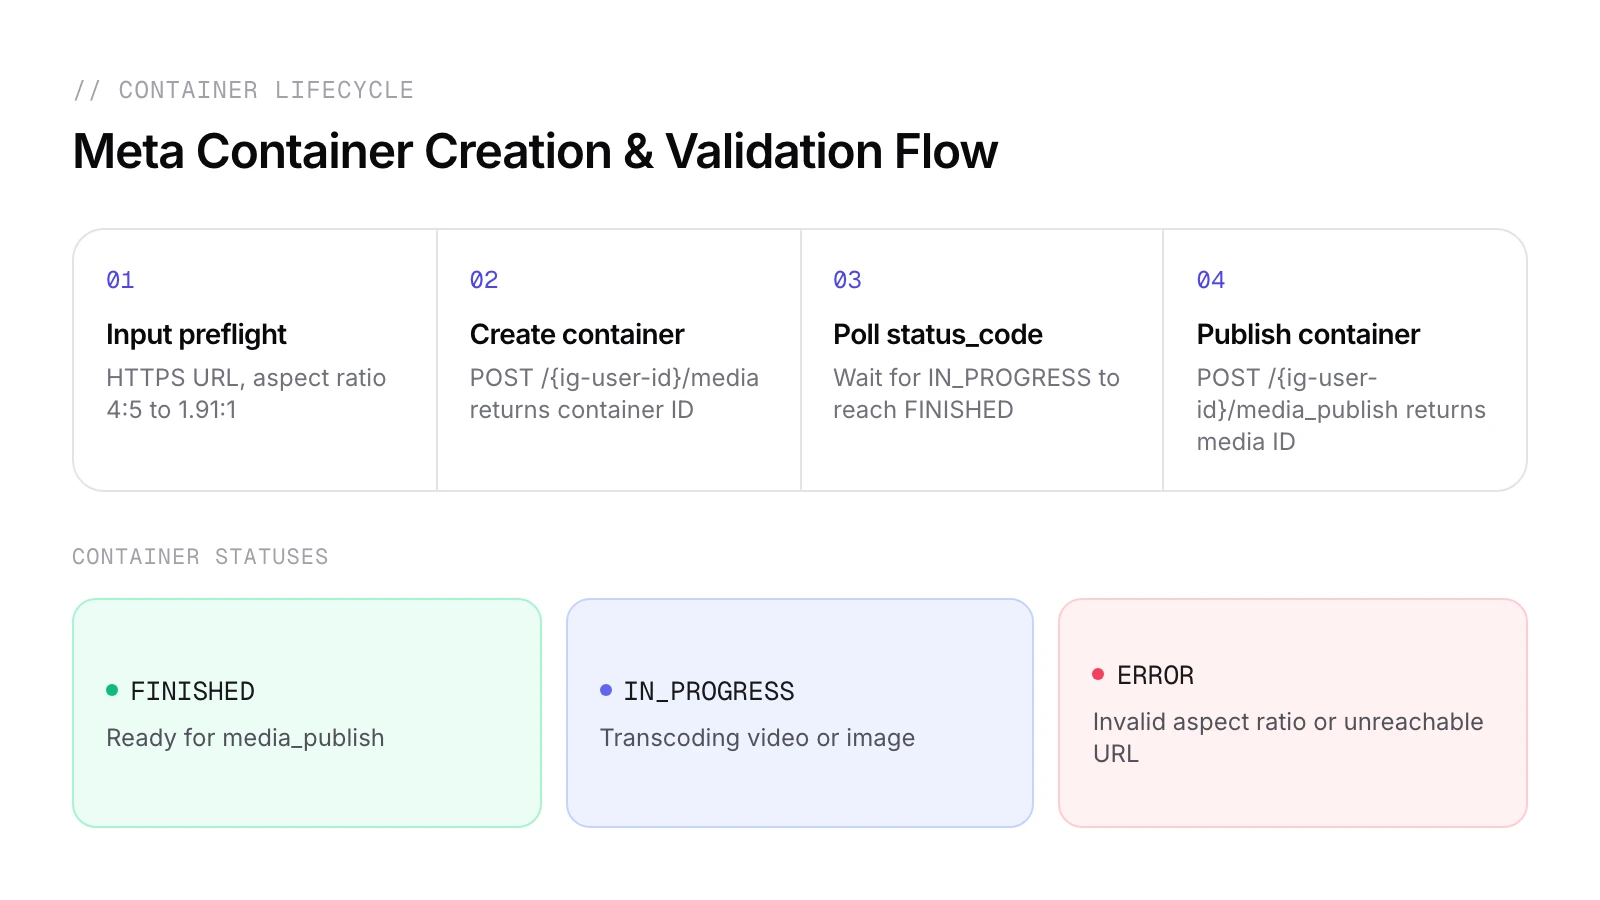Screen dimensions: 1600x900
Task: Click step number 04
Action: [1211, 280]
